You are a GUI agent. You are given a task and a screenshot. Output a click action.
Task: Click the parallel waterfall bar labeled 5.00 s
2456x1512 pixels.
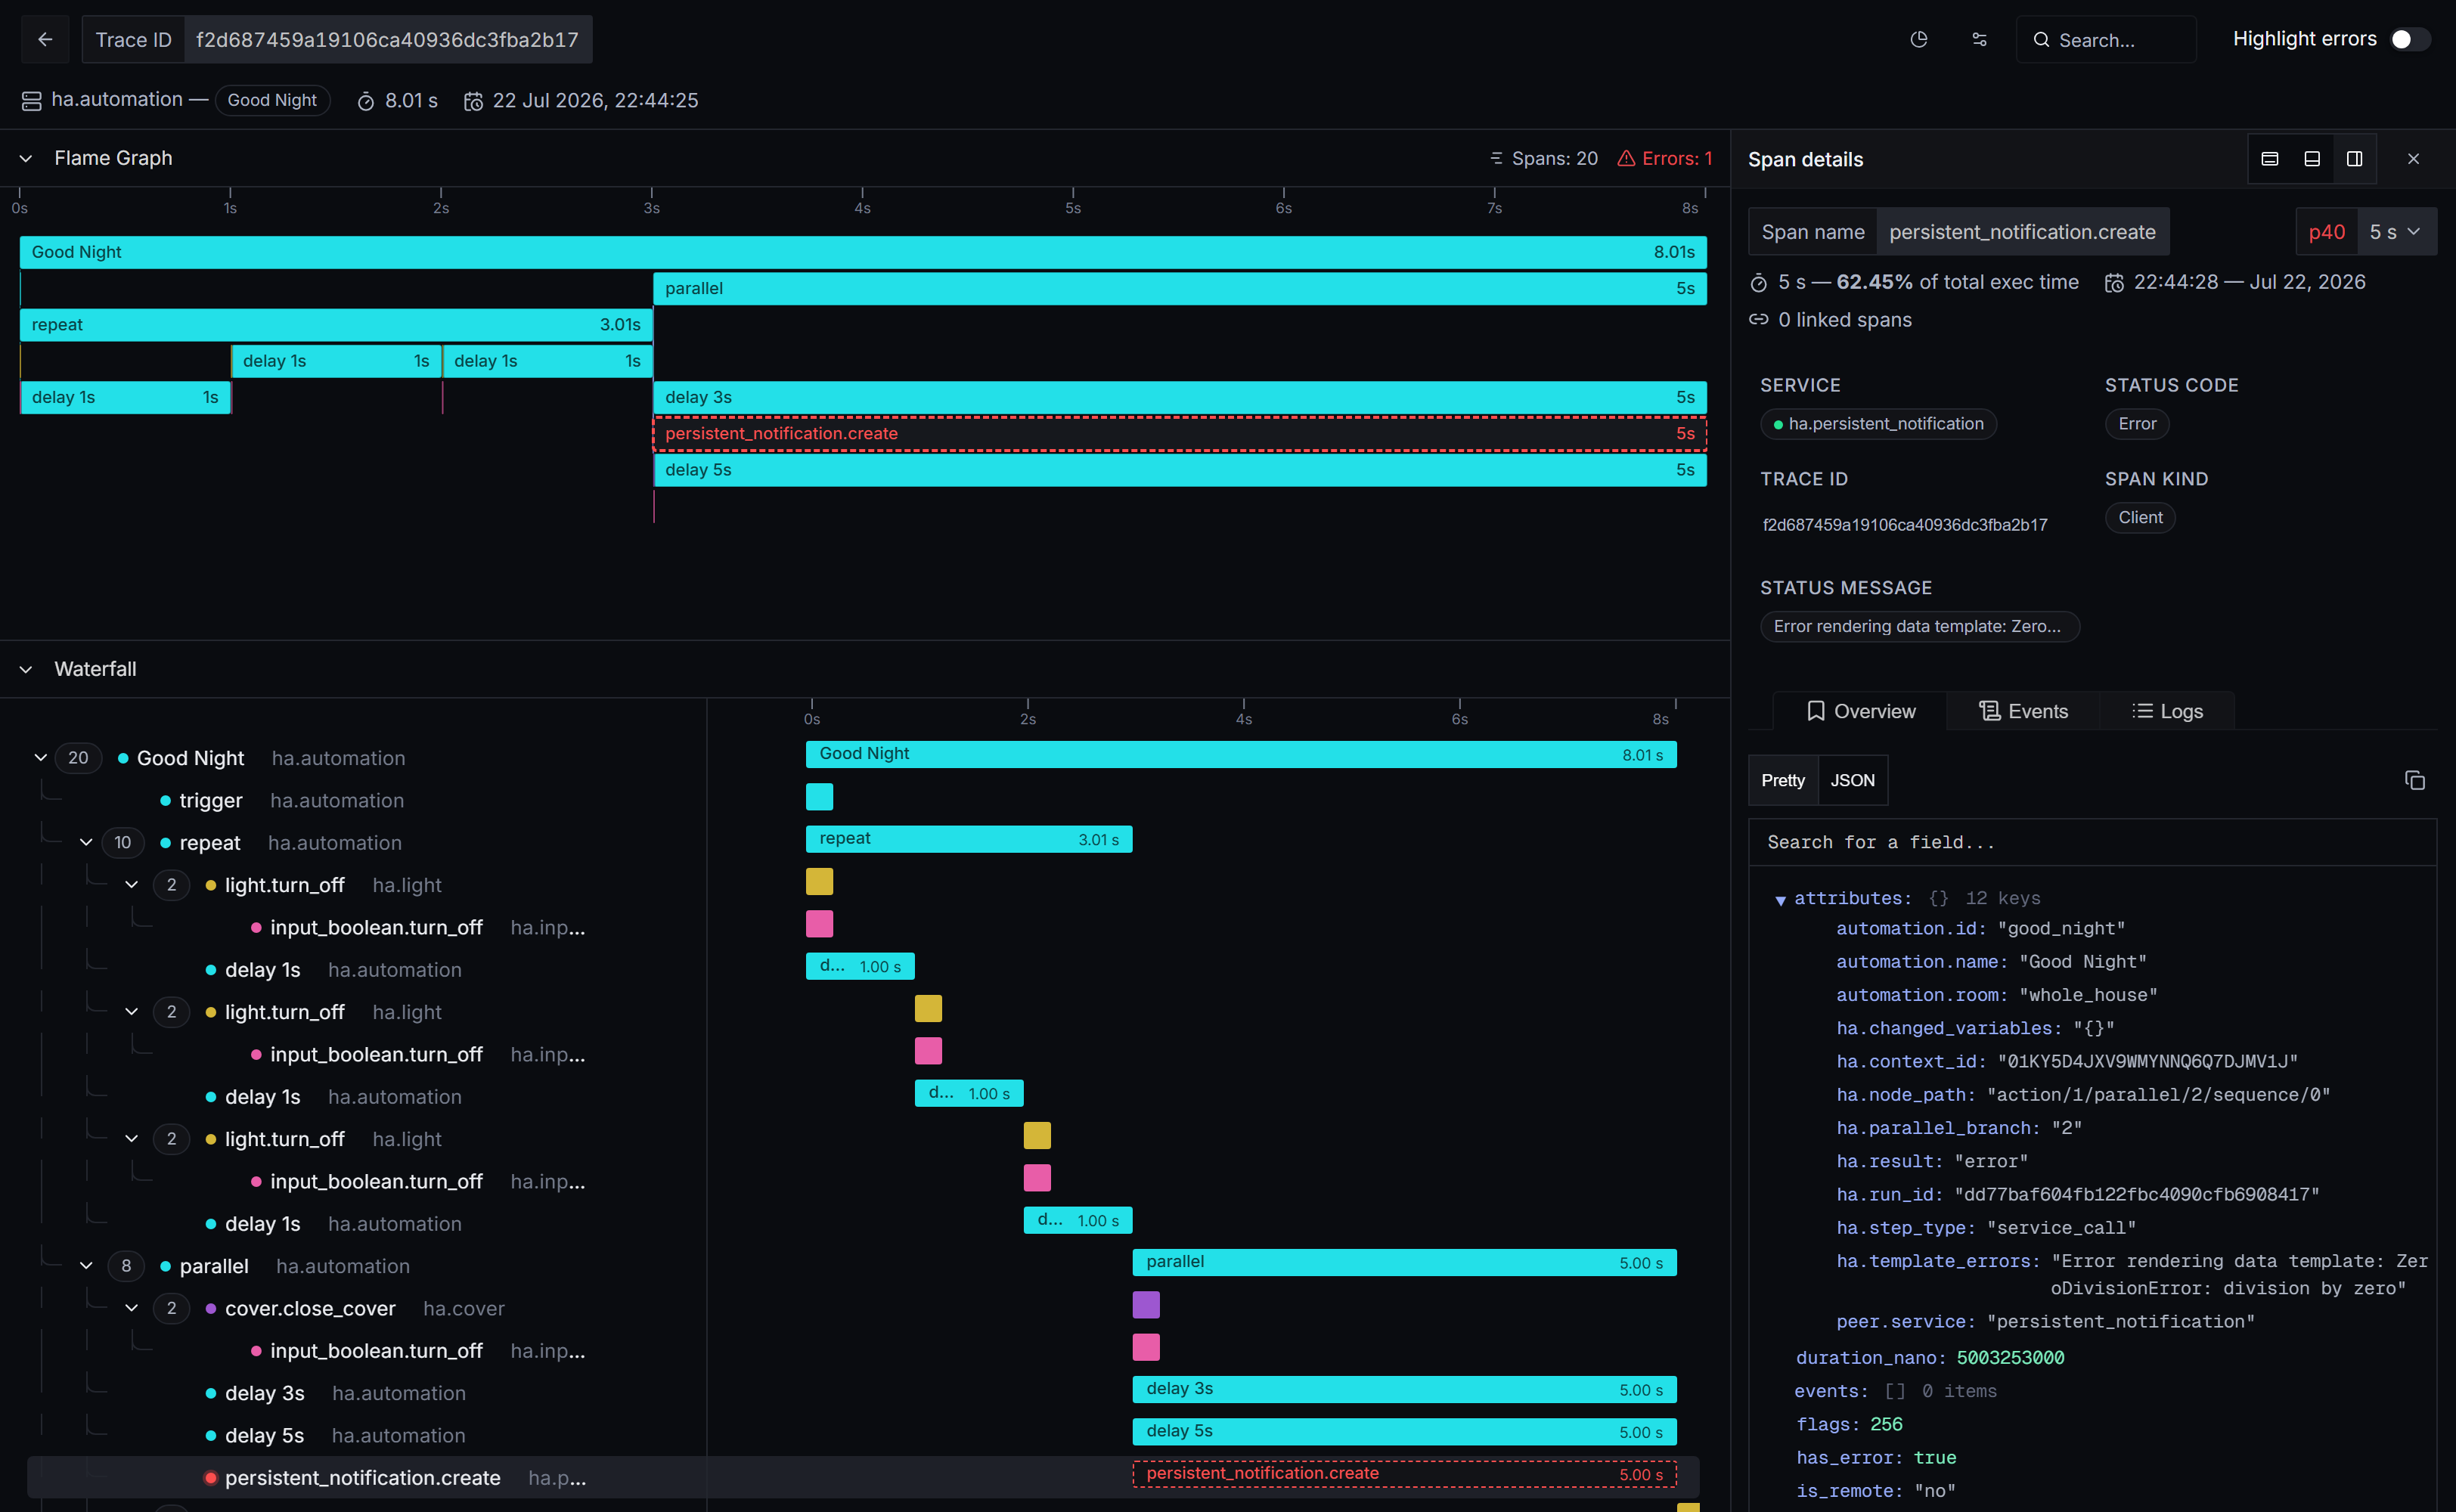(1404, 1262)
